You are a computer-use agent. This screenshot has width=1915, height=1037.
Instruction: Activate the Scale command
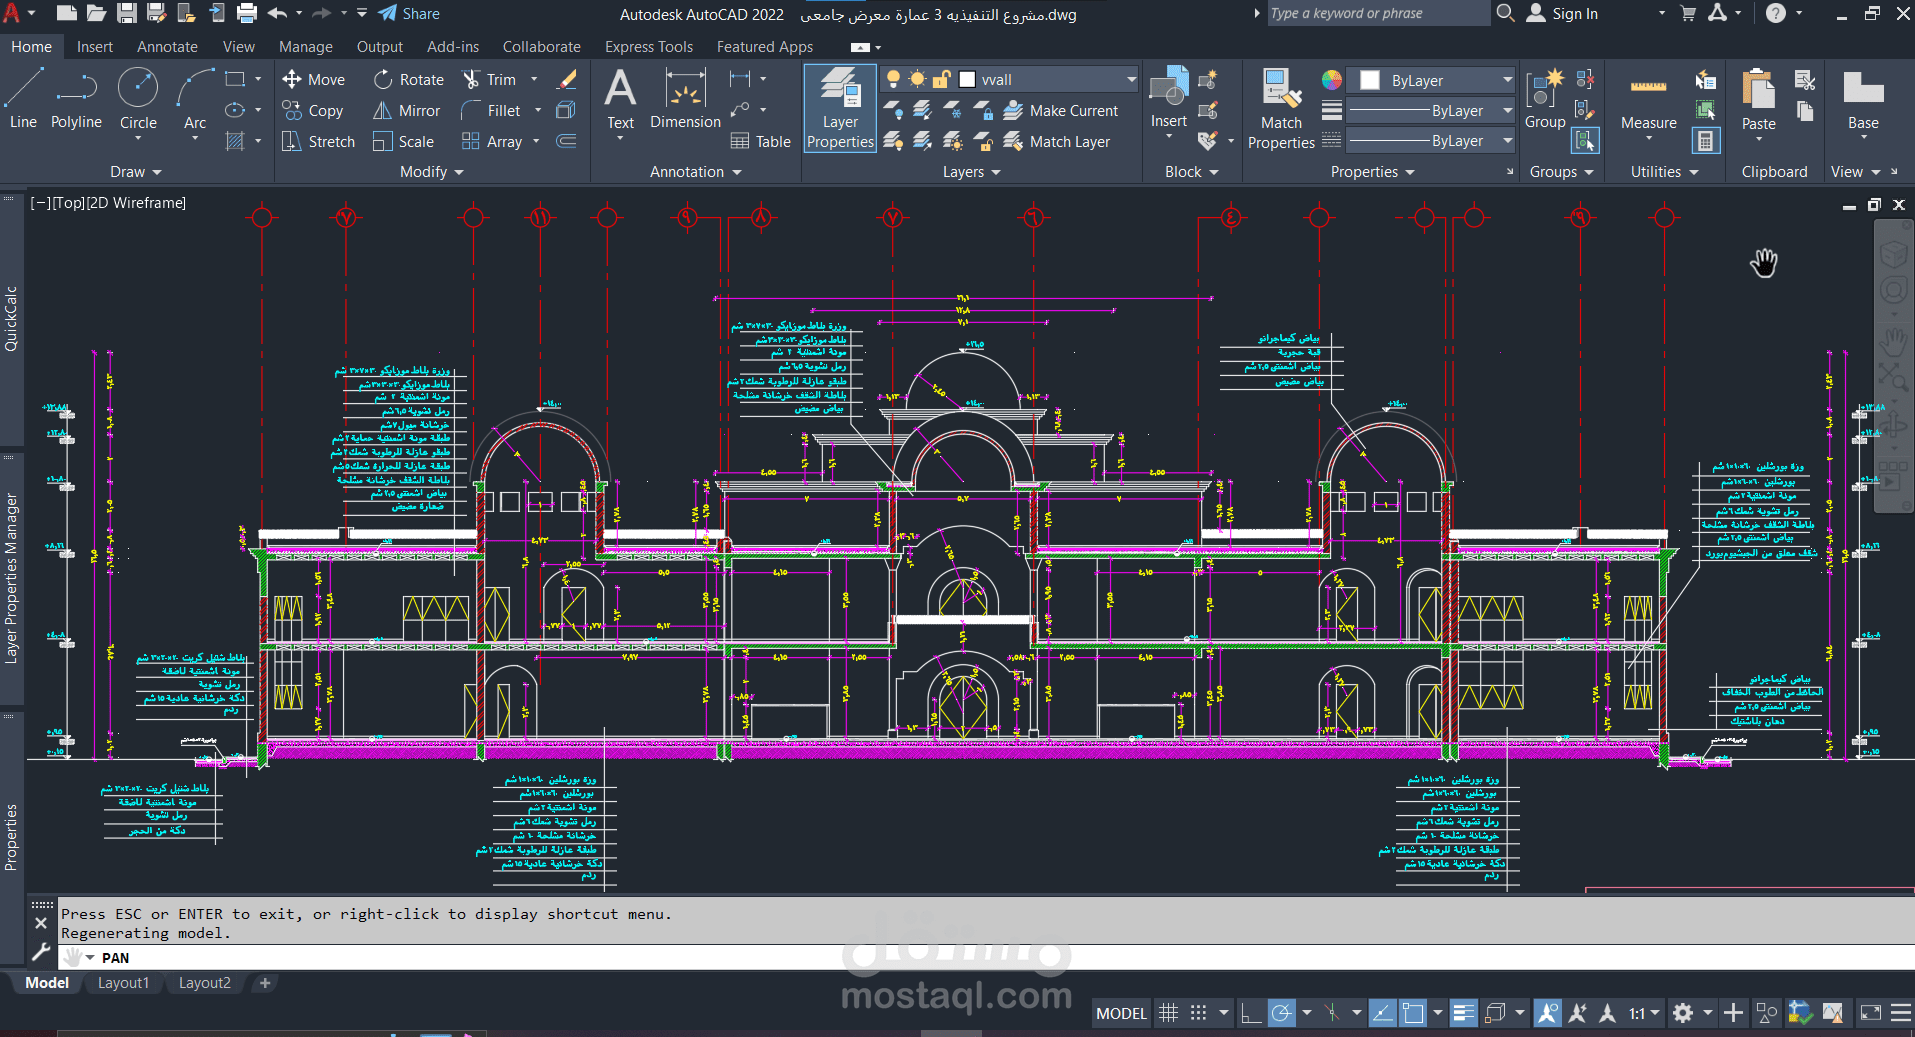pyautogui.click(x=404, y=142)
